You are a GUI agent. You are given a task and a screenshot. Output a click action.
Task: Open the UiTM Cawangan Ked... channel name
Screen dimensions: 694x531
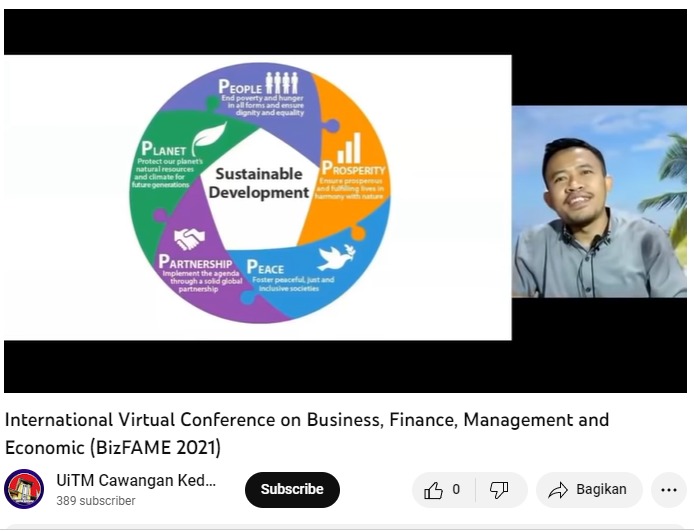136,481
